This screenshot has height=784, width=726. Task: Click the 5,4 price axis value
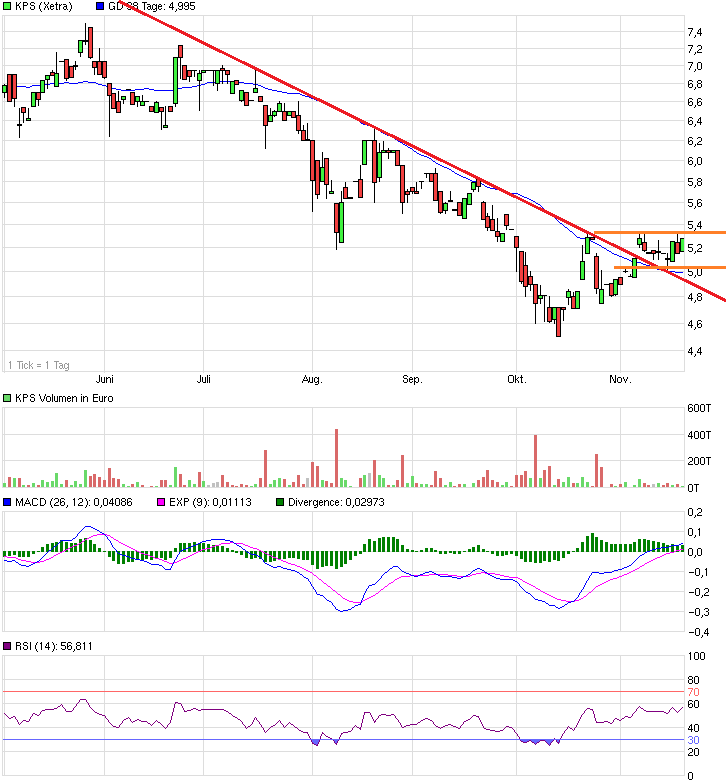pyautogui.click(x=694, y=225)
